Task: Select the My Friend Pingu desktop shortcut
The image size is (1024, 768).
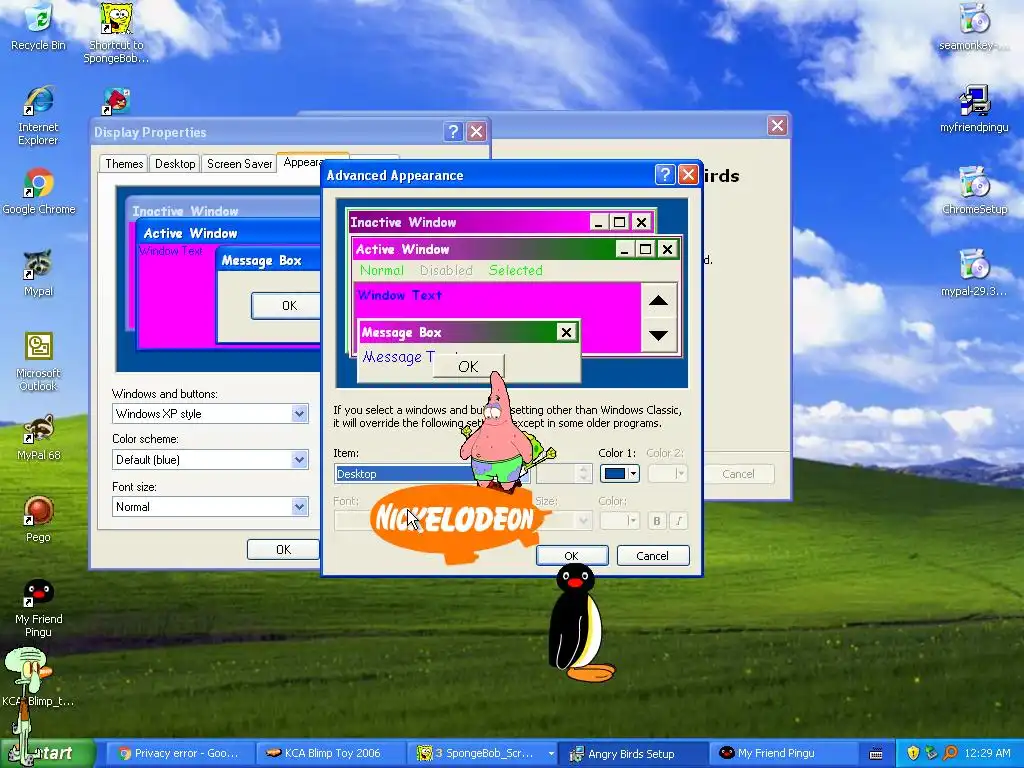Action: [39, 608]
